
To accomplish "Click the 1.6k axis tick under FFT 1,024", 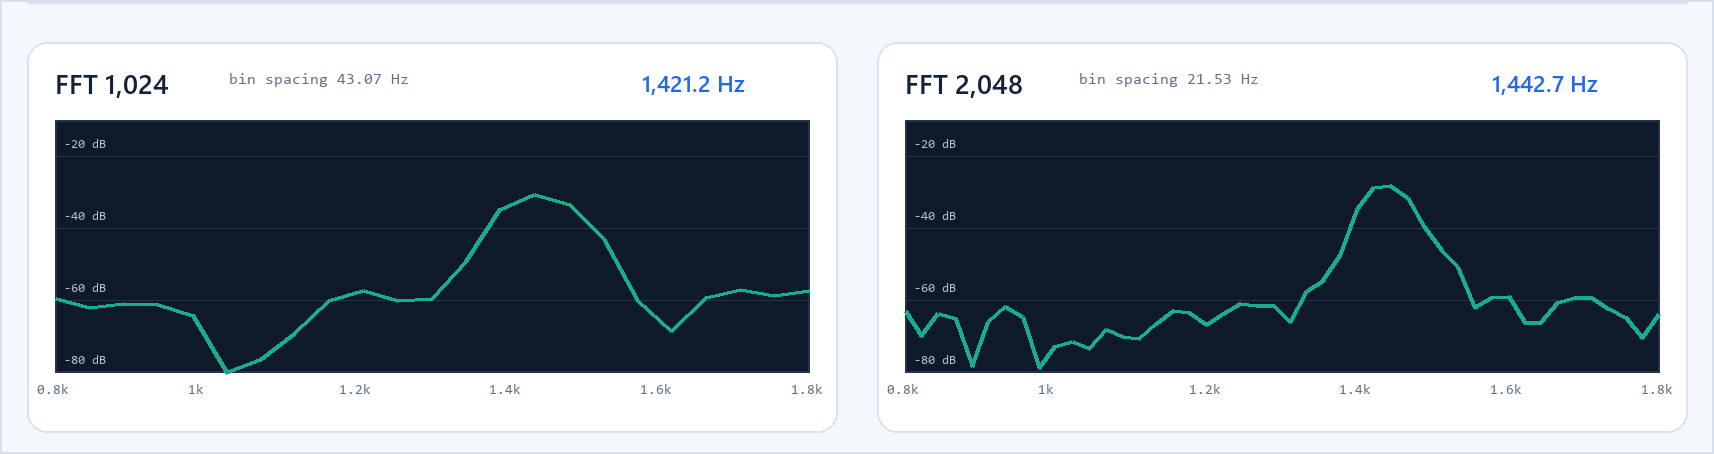I will (656, 390).
